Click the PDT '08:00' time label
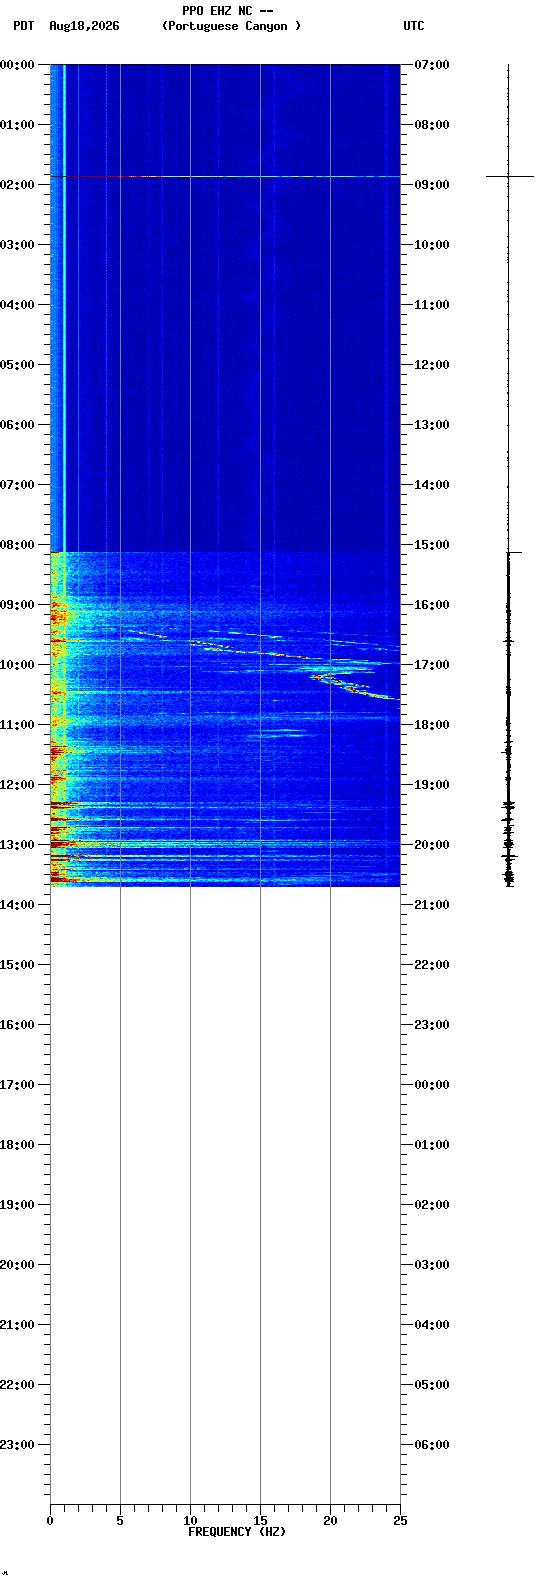Screen dimensions: 552x1584 click(18, 545)
